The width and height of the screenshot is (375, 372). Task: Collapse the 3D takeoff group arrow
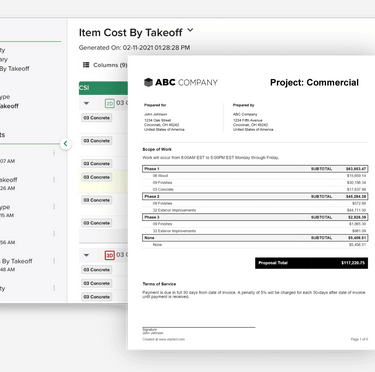[87, 255]
